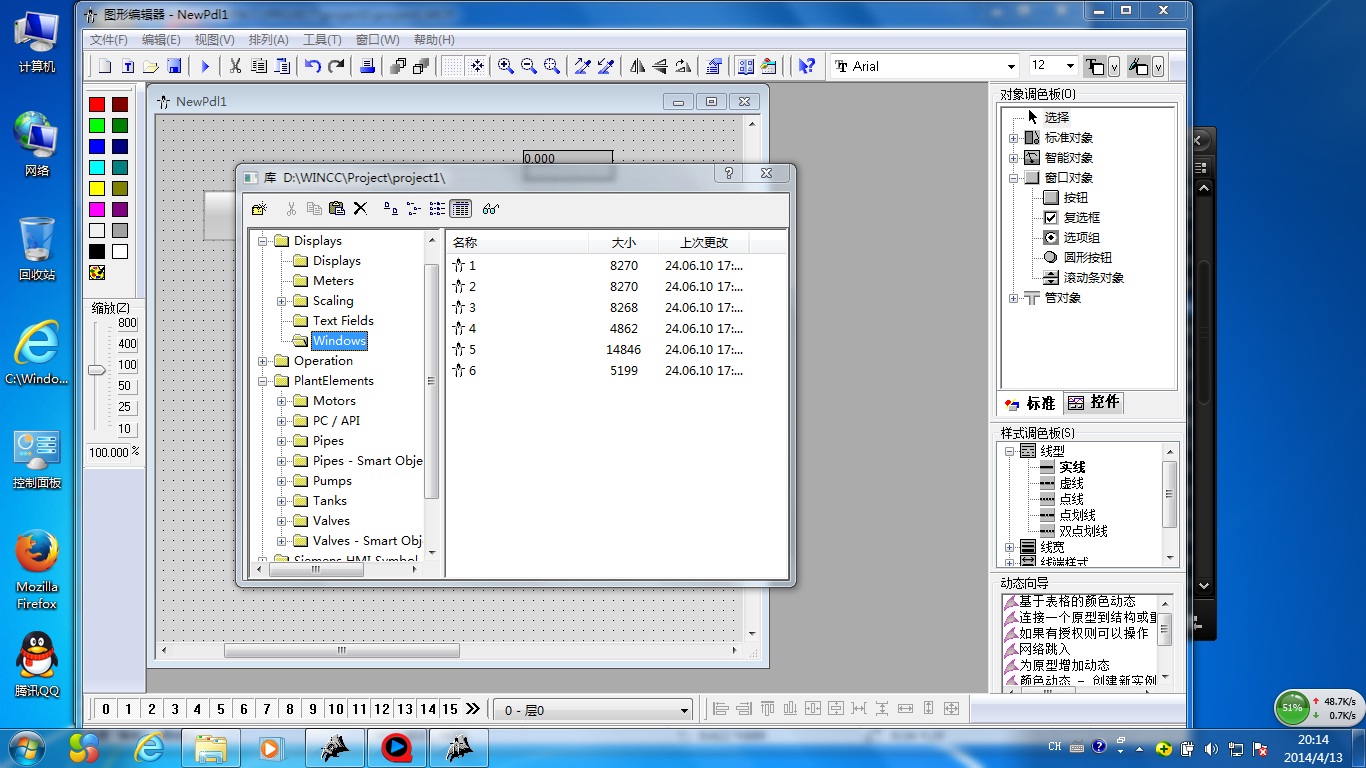Viewport: 1366px width, 768px height.
Task: Toggle layer 15 visibility button
Action: (x=450, y=709)
